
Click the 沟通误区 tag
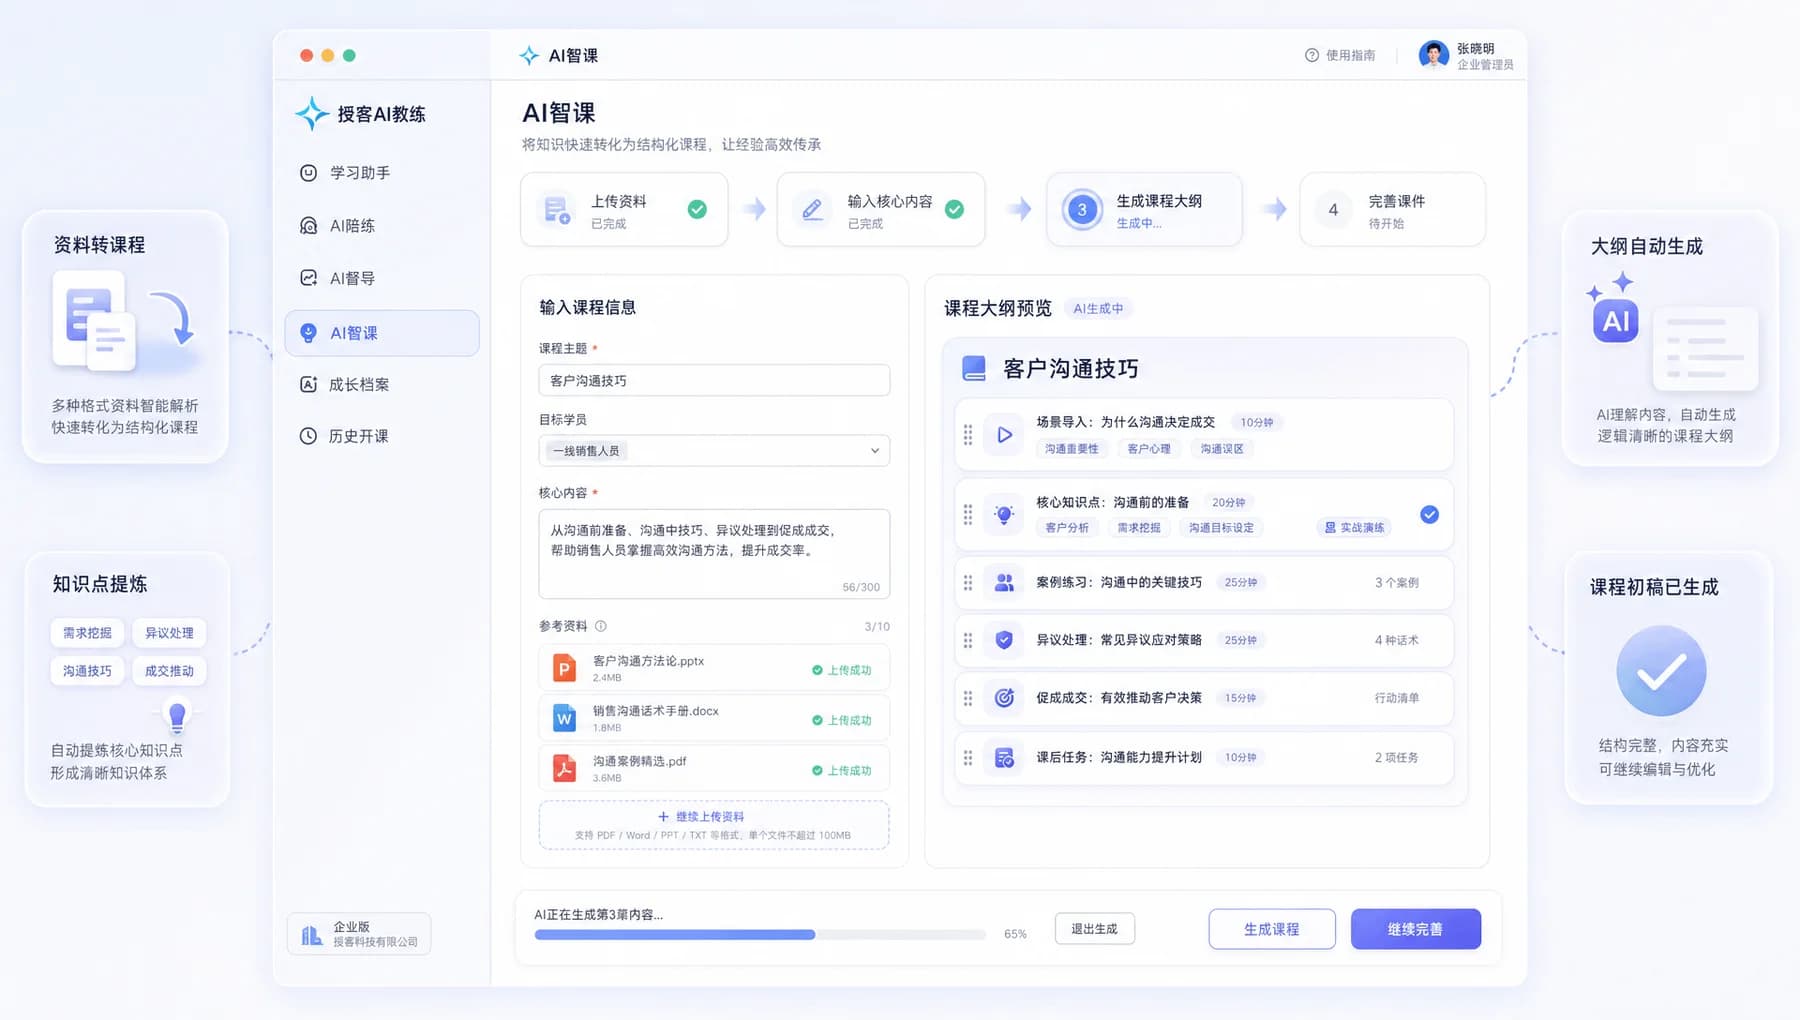coord(1222,449)
